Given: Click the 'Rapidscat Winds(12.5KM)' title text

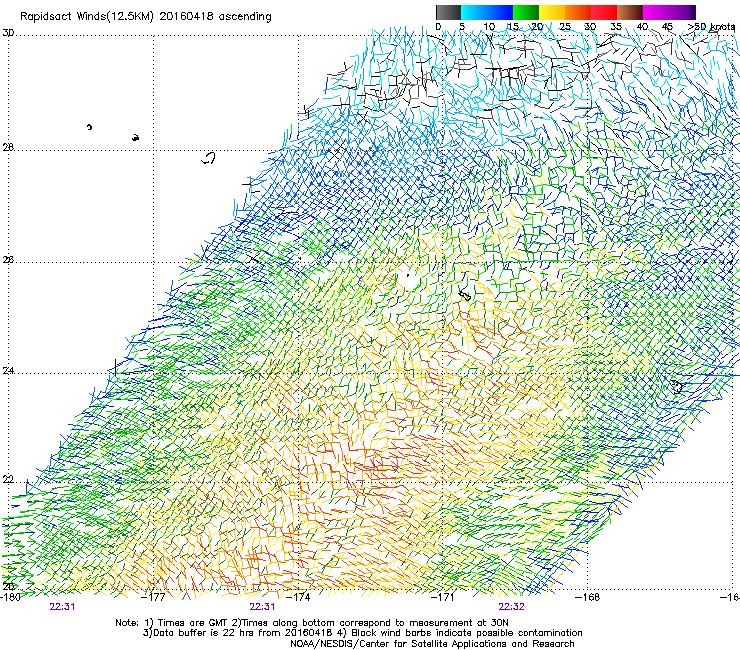Looking at the screenshot, I should 87,17.
